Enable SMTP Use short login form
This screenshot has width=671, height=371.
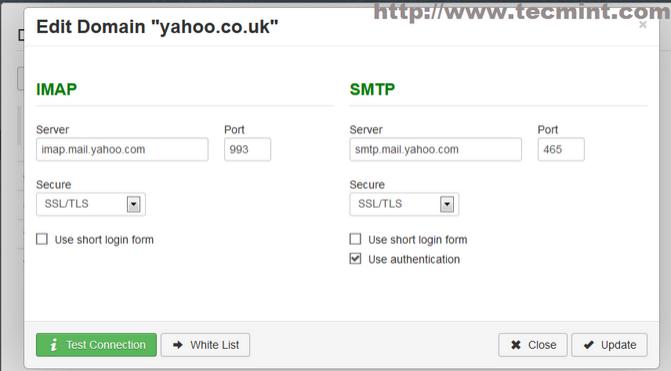(355, 239)
